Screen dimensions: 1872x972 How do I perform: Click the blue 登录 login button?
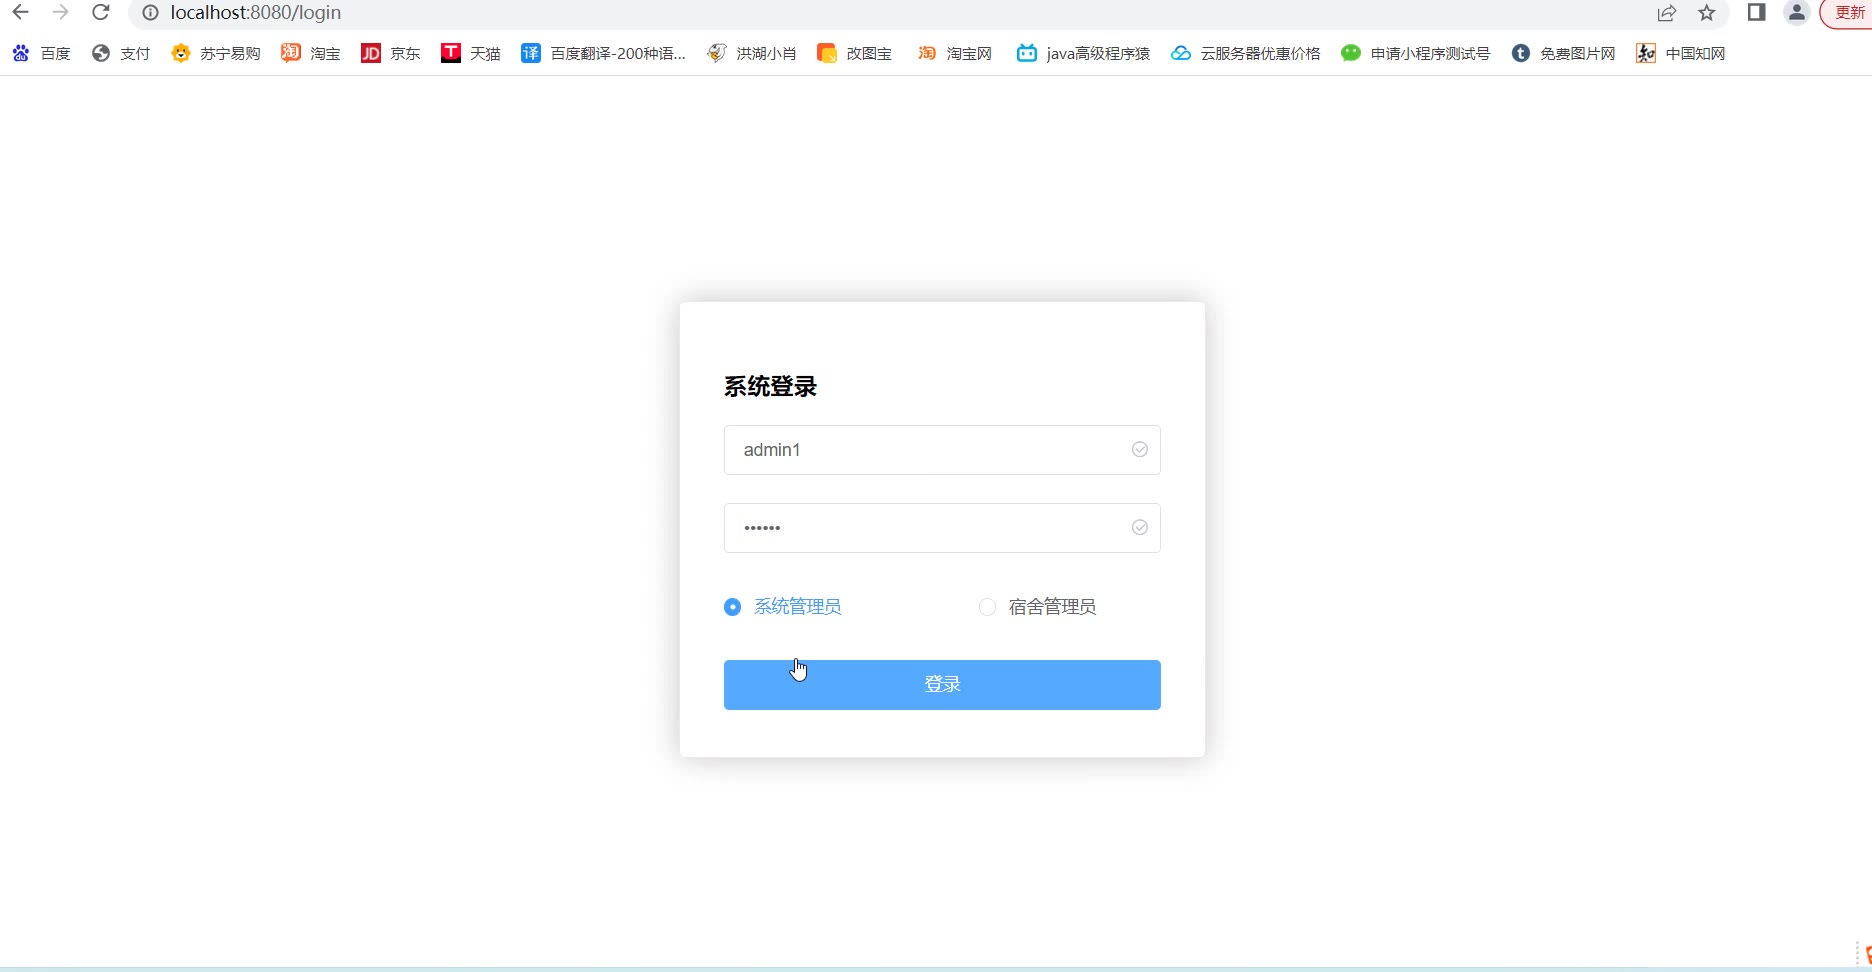[x=942, y=685]
